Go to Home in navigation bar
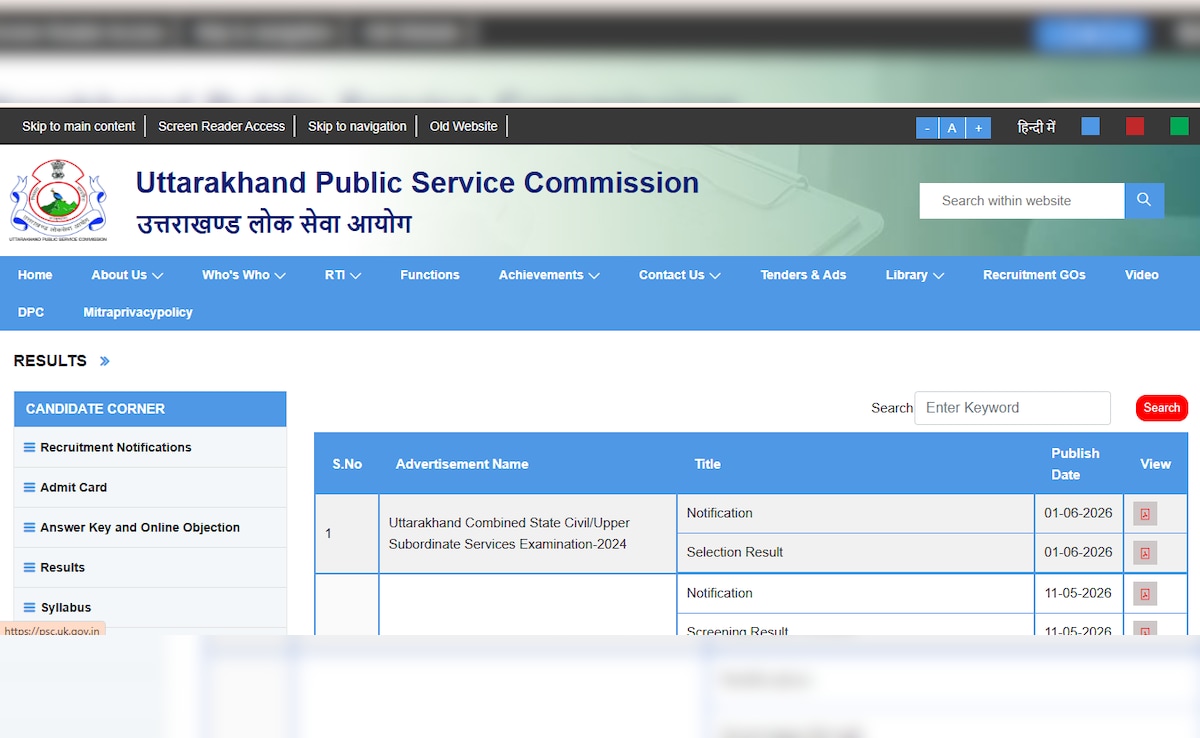 35,275
